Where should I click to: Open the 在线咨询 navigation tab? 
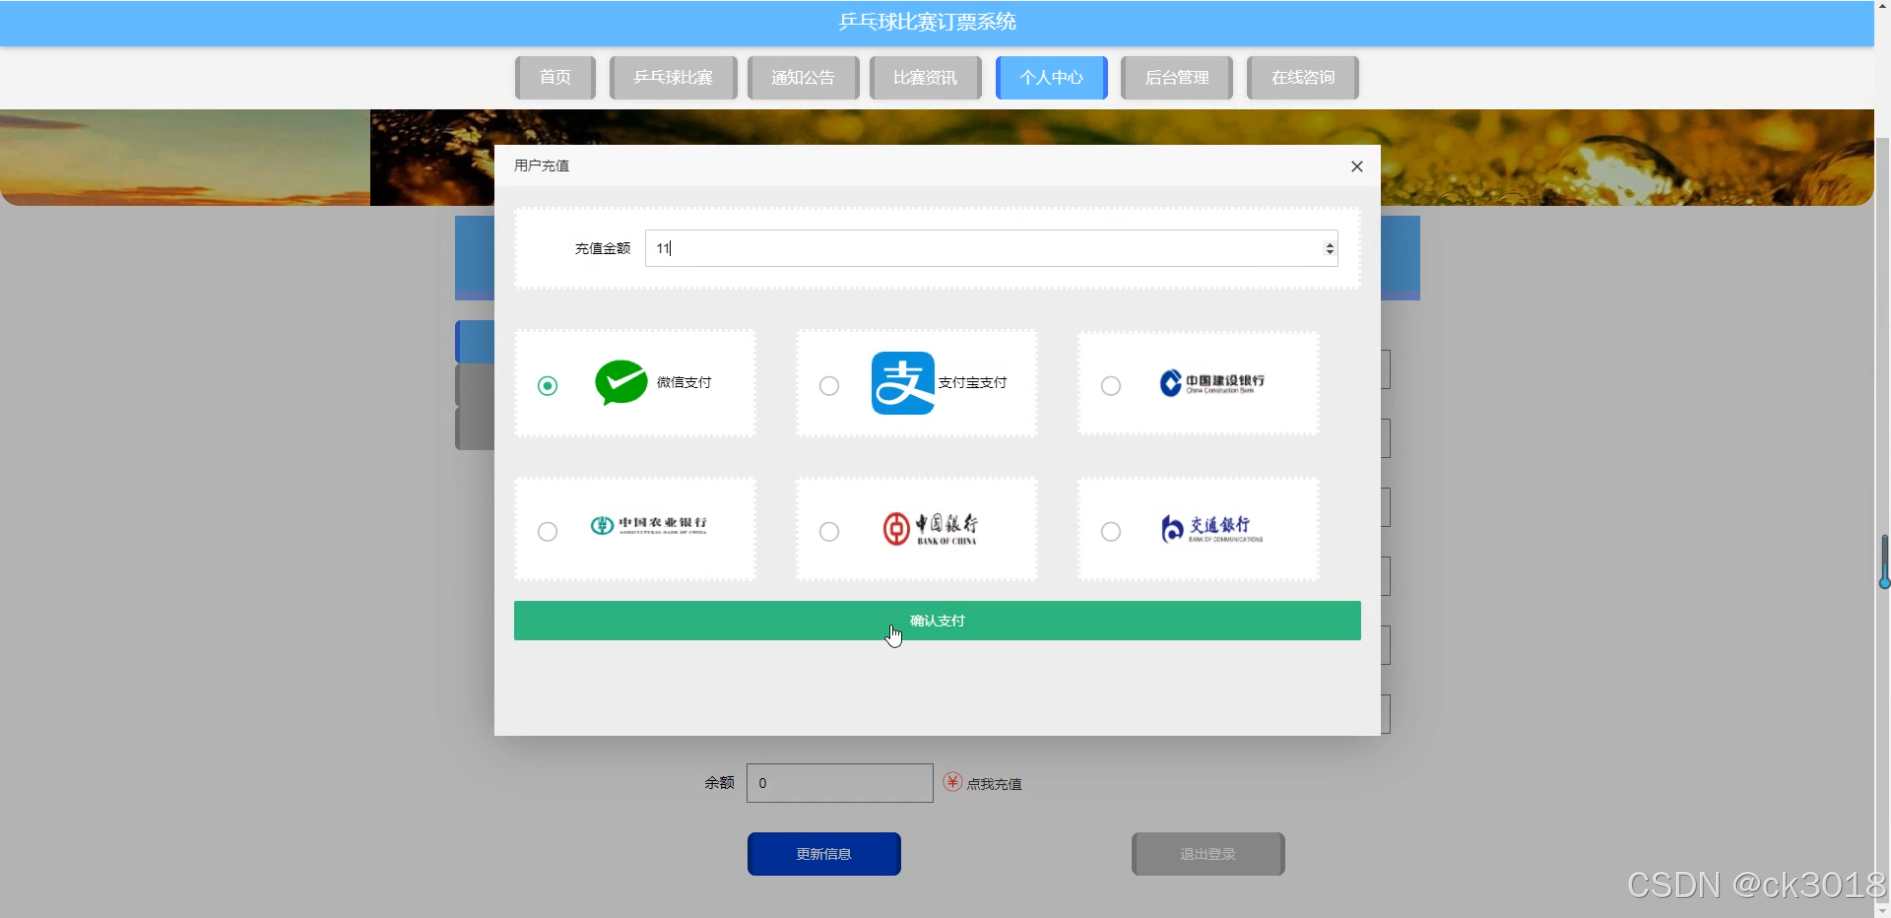(x=1303, y=77)
